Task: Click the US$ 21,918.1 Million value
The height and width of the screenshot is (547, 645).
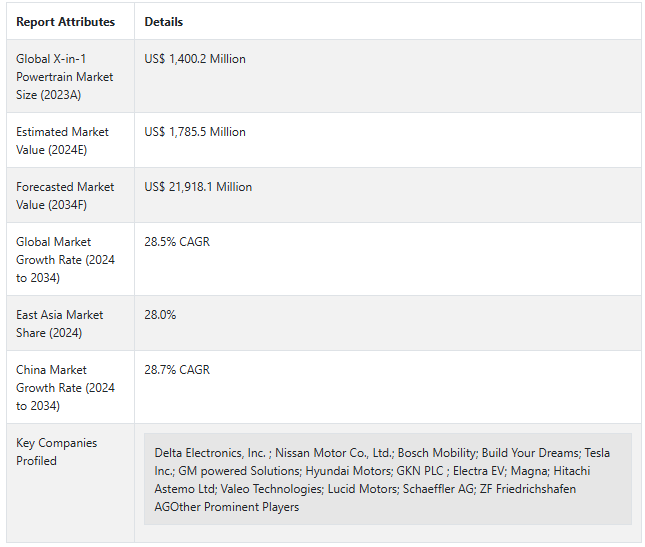Action: [198, 187]
